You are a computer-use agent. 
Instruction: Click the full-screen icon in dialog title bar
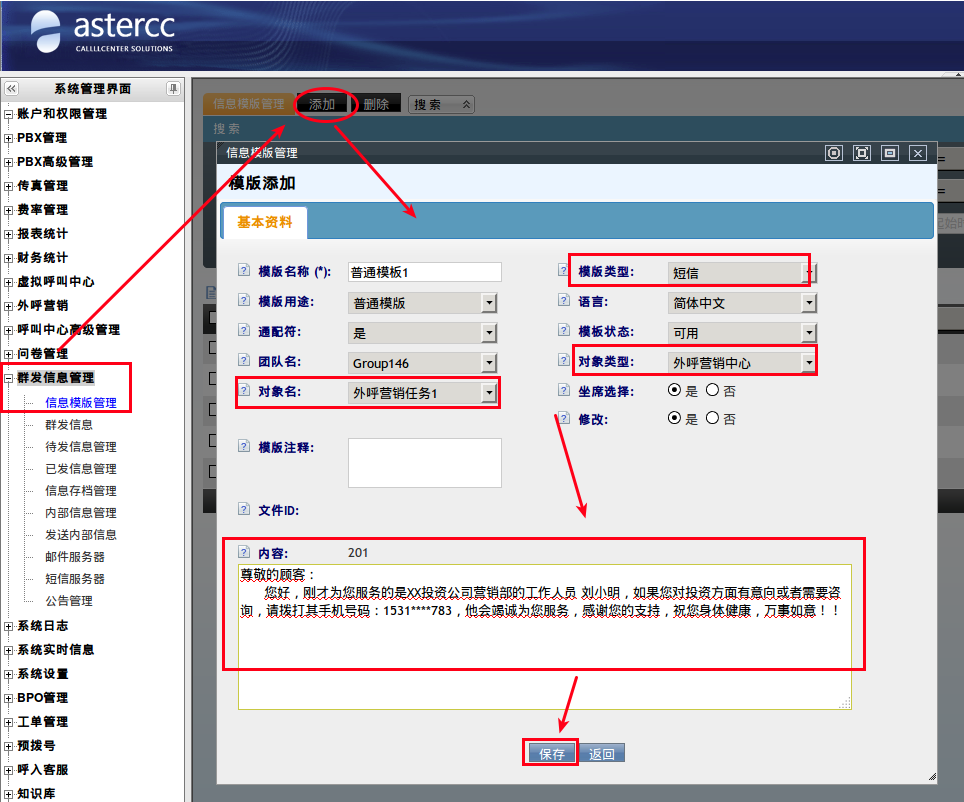(x=861, y=153)
